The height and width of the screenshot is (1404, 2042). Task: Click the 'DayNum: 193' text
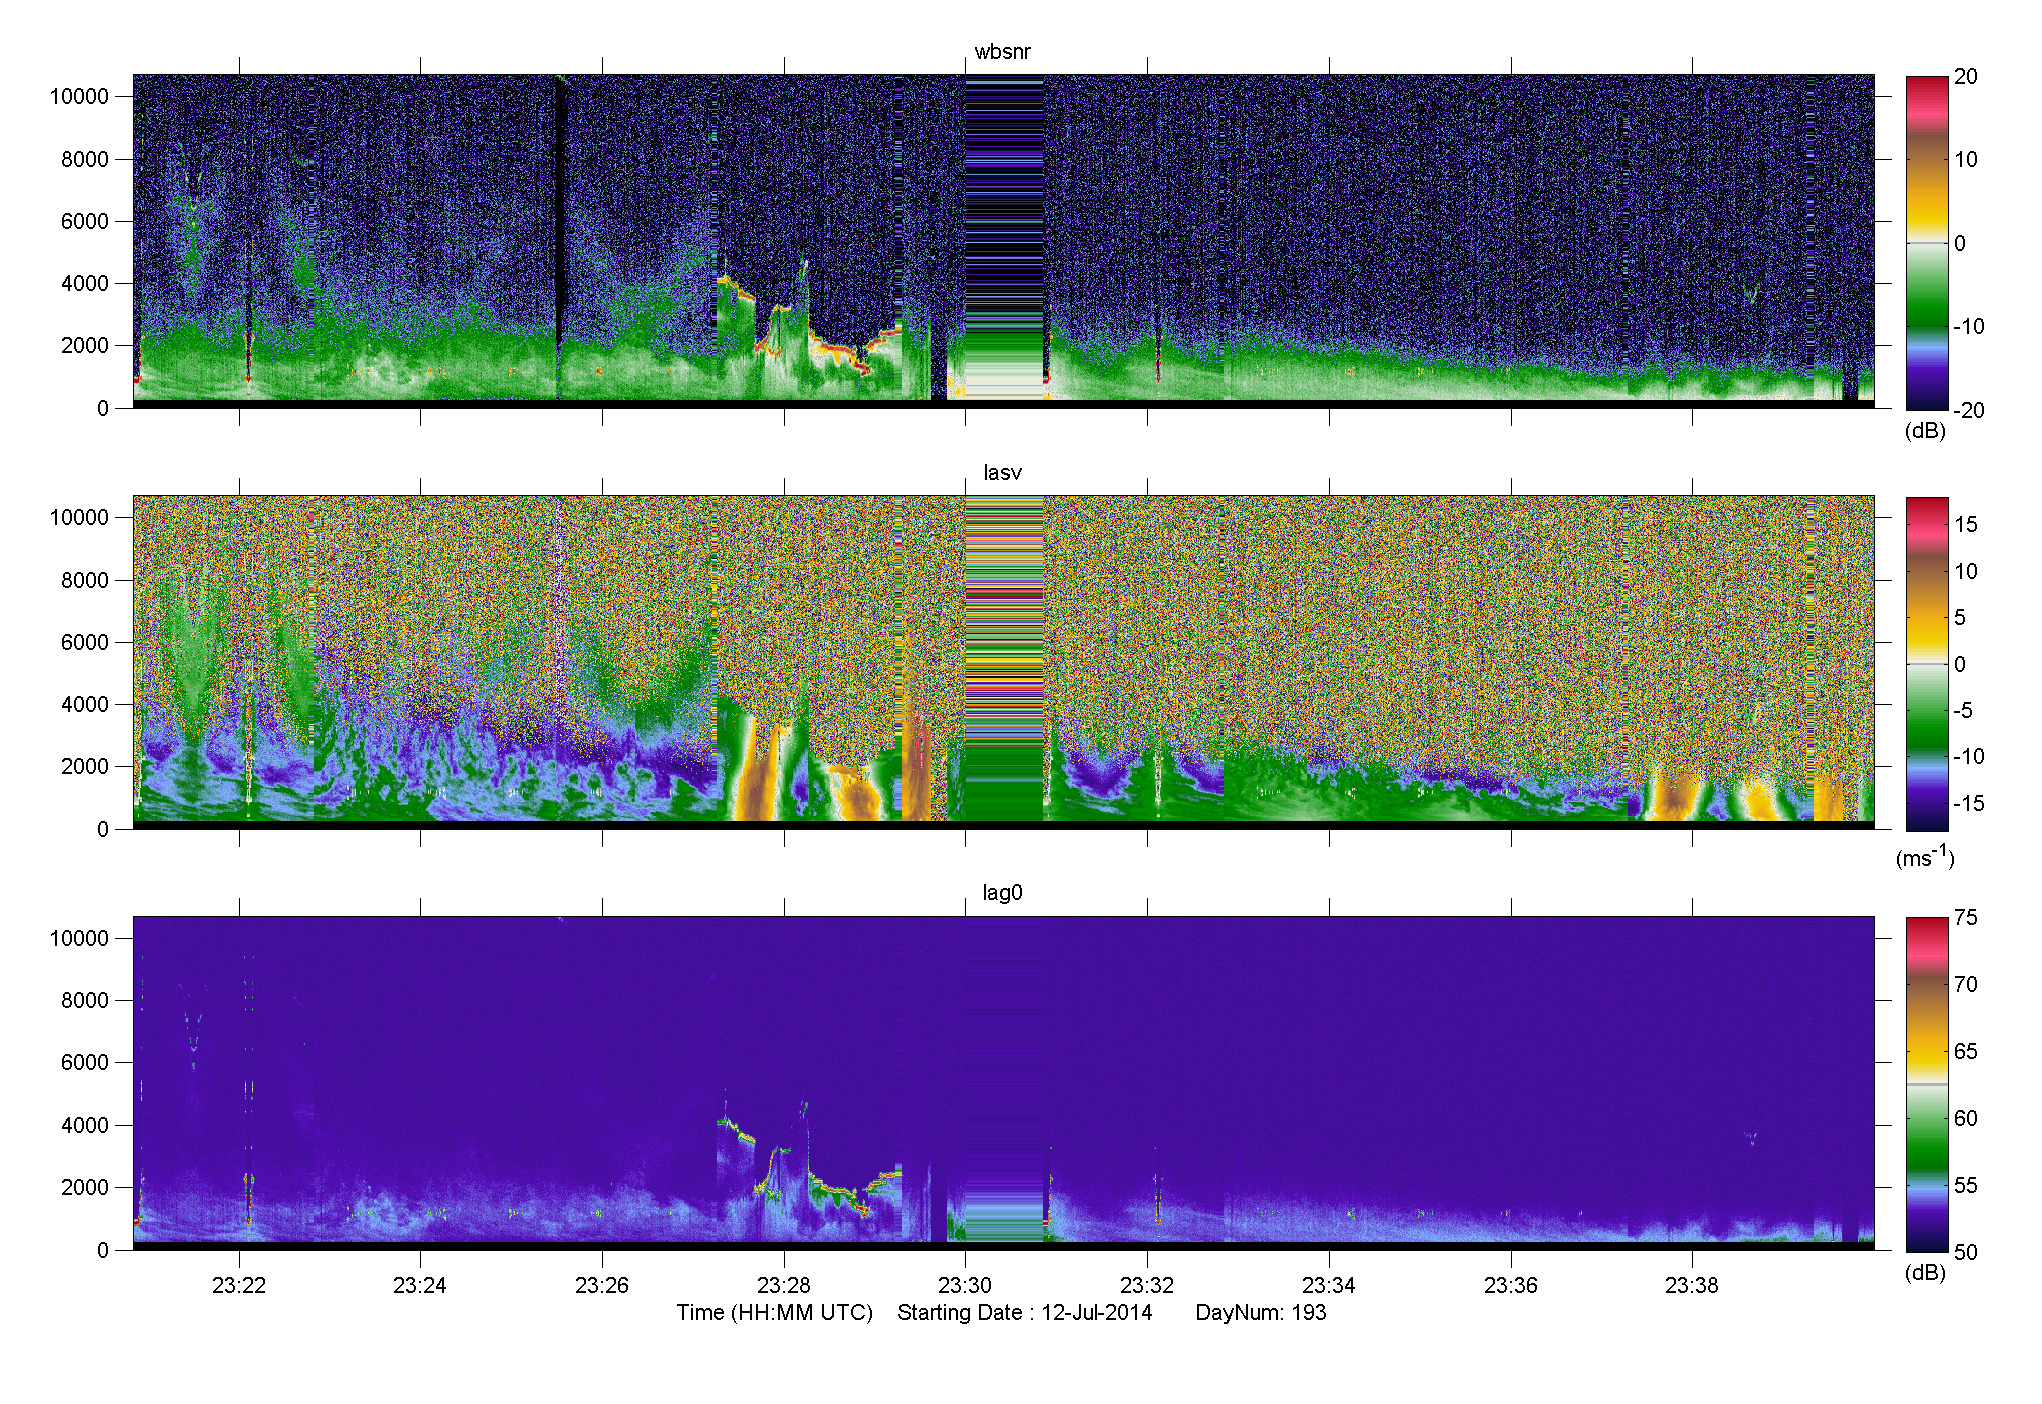point(1261,1313)
